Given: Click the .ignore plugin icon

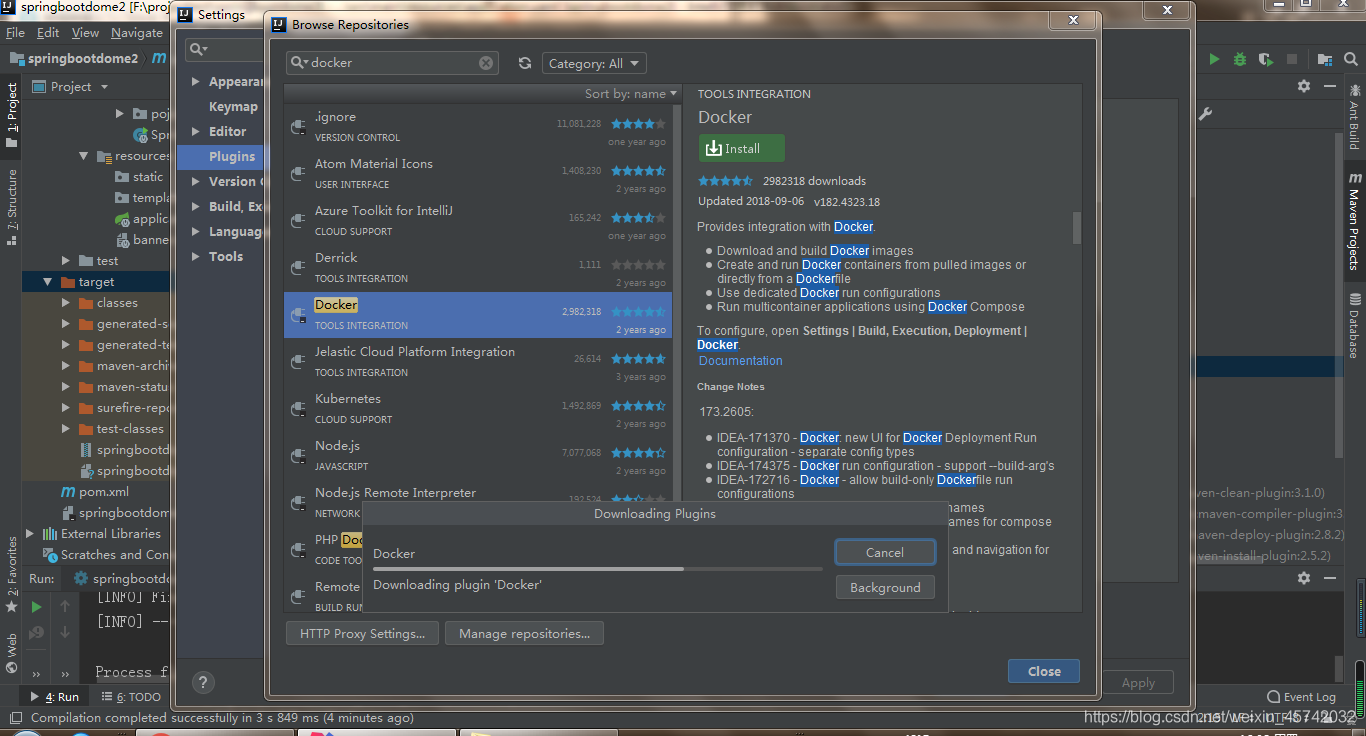Looking at the screenshot, I should point(298,127).
